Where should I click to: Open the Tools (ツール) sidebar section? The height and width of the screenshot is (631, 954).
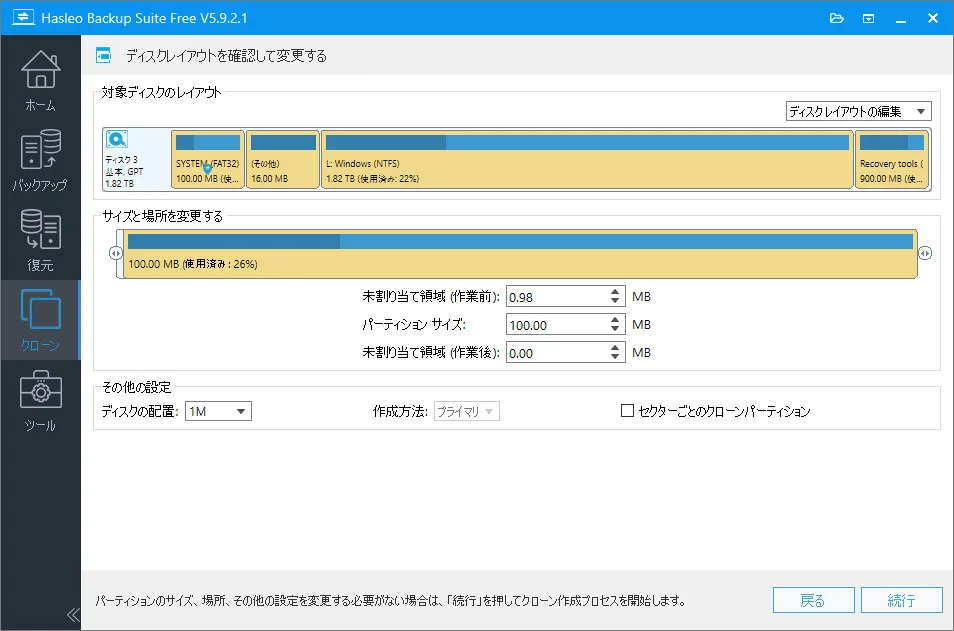(x=40, y=400)
